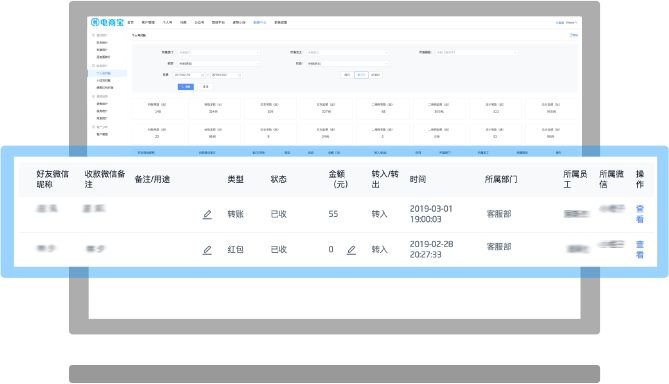Click the selected middle quick date-range button
The width and height of the screenshot is (669, 384).
361,75
